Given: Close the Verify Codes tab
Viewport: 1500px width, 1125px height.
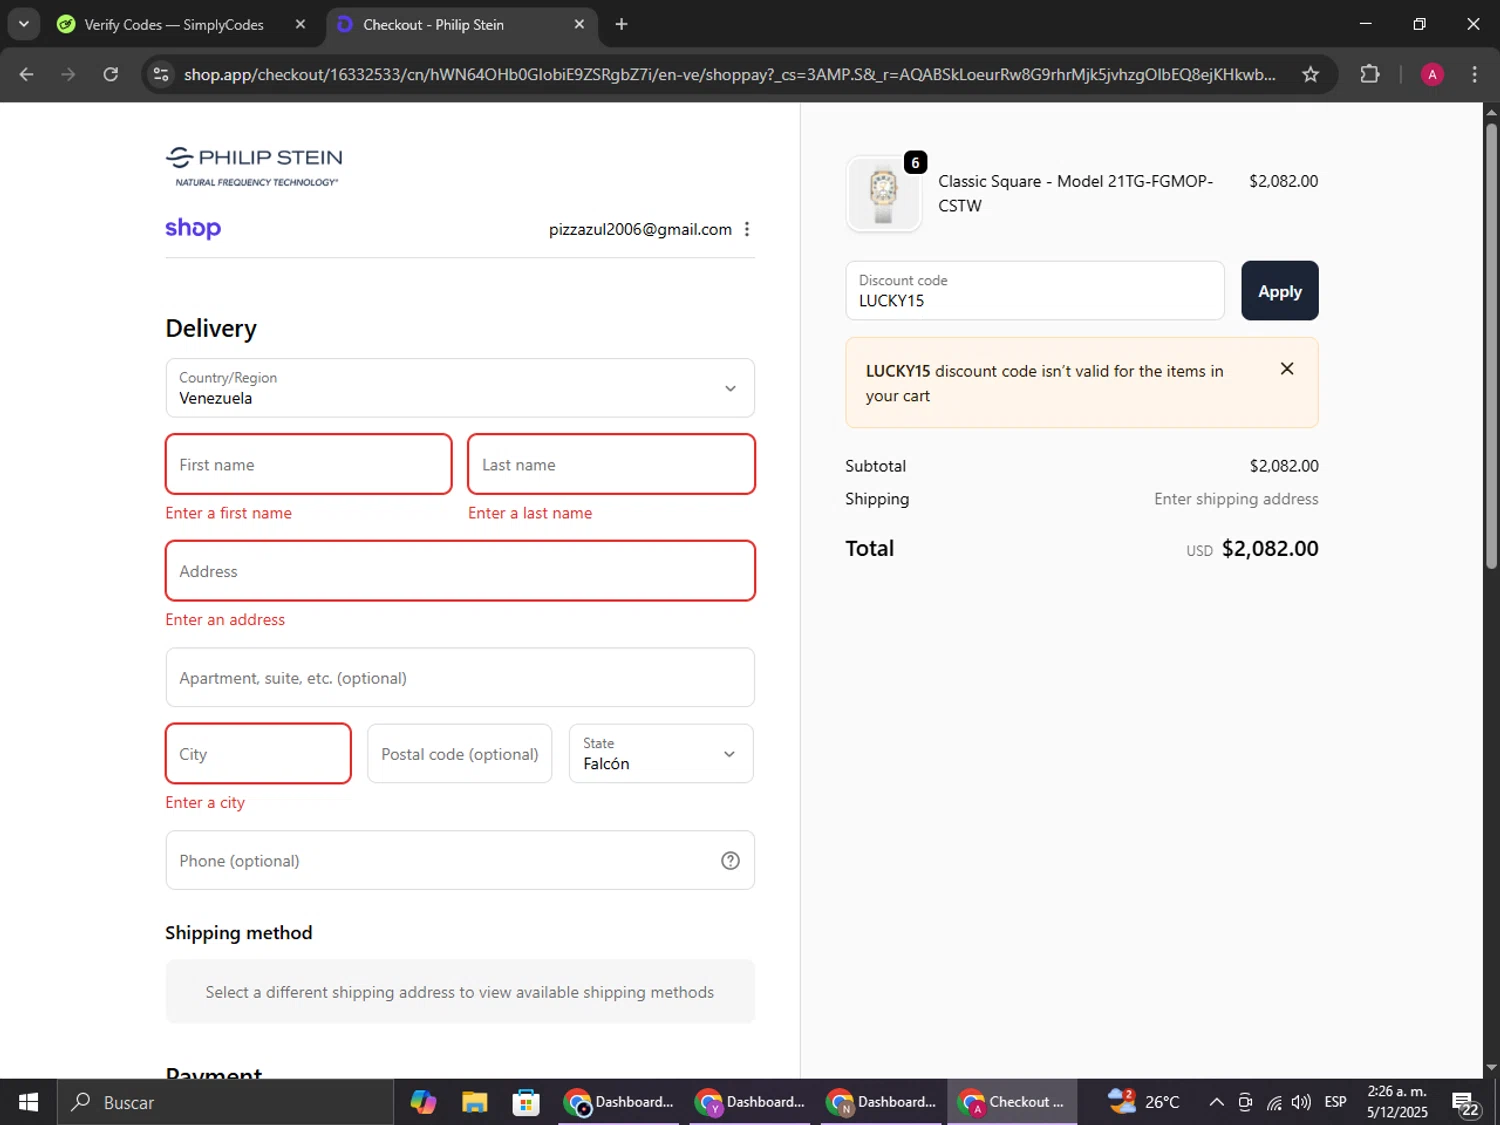Looking at the screenshot, I should (300, 24).
